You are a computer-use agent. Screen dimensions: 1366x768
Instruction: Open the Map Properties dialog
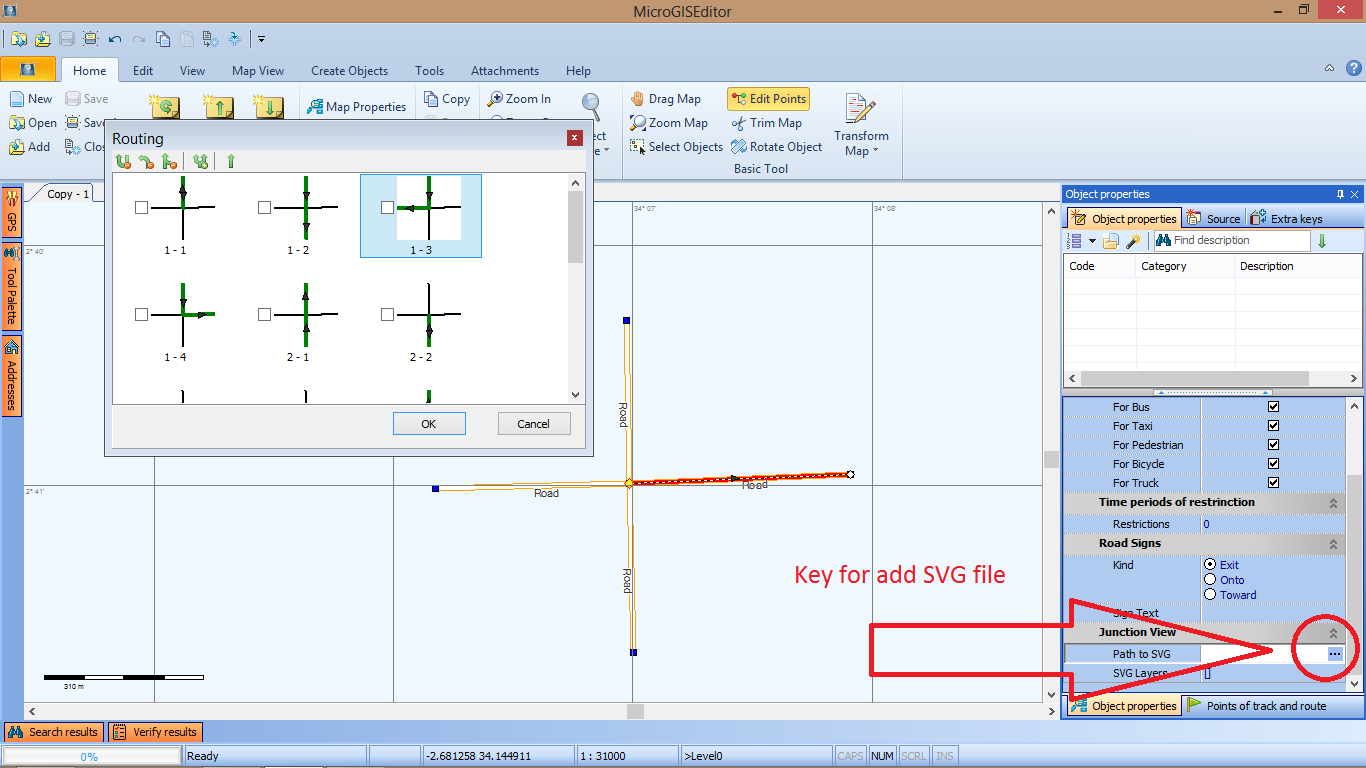(356, 107)
